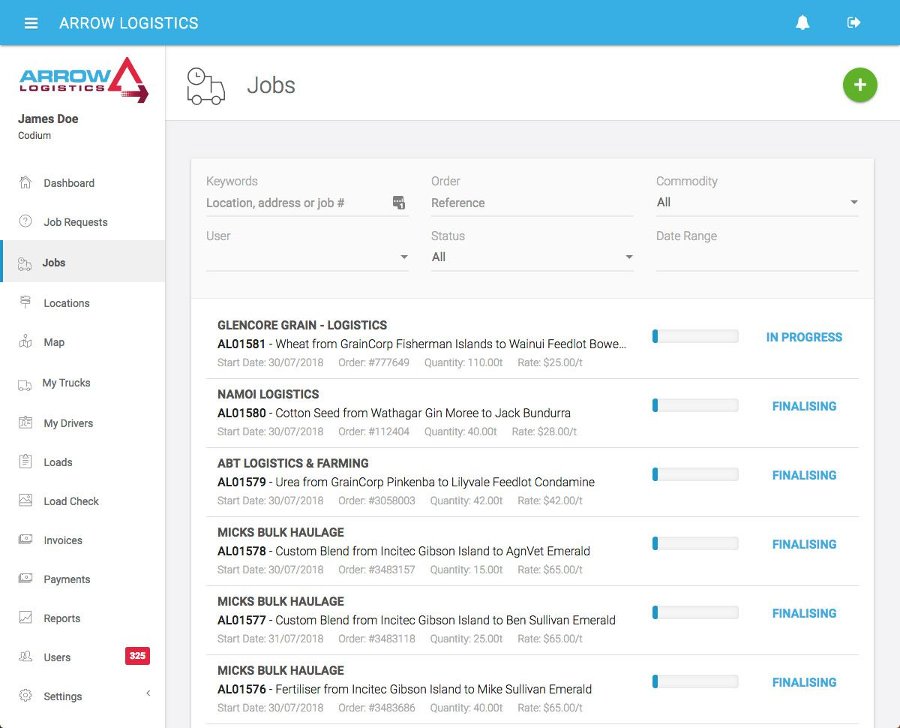Click the Loads clipboard icon
Screen dimensions: 900x728
pos(25,461)
